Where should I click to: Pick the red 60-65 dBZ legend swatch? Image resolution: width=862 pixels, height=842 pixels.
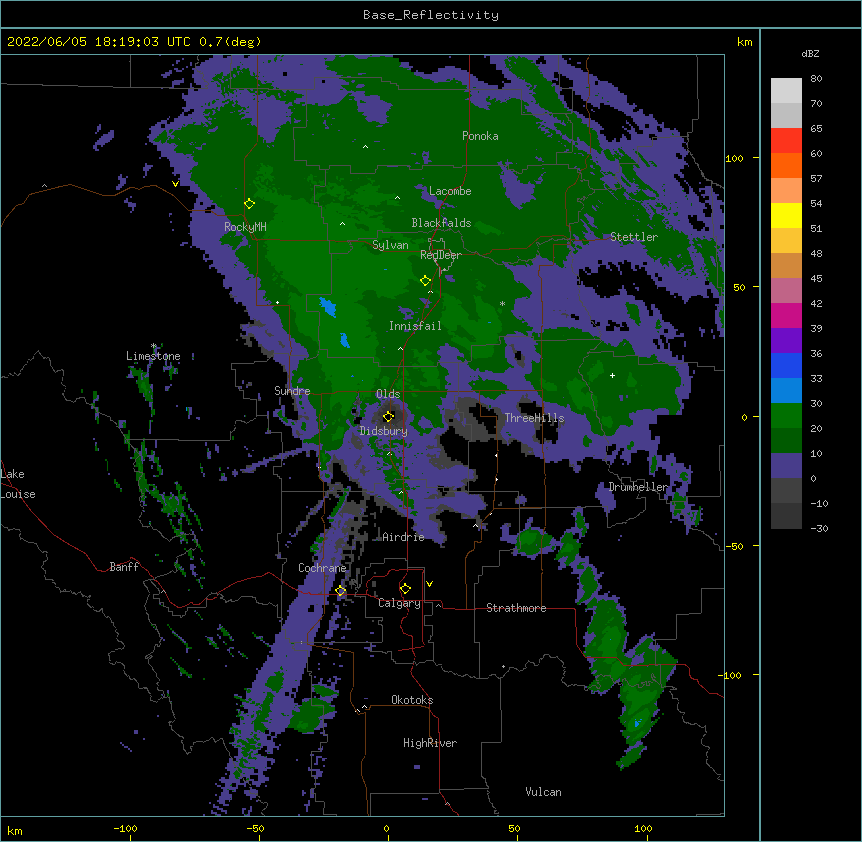pos(786,141)
